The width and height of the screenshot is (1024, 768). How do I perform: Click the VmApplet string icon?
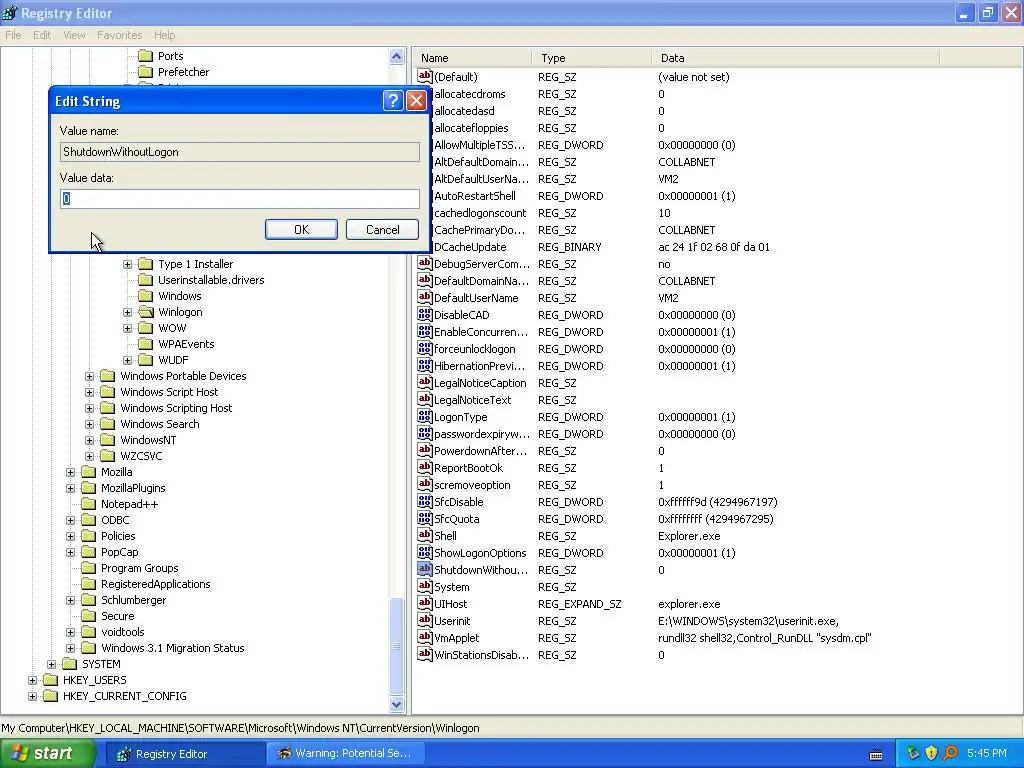pos(424,637)
